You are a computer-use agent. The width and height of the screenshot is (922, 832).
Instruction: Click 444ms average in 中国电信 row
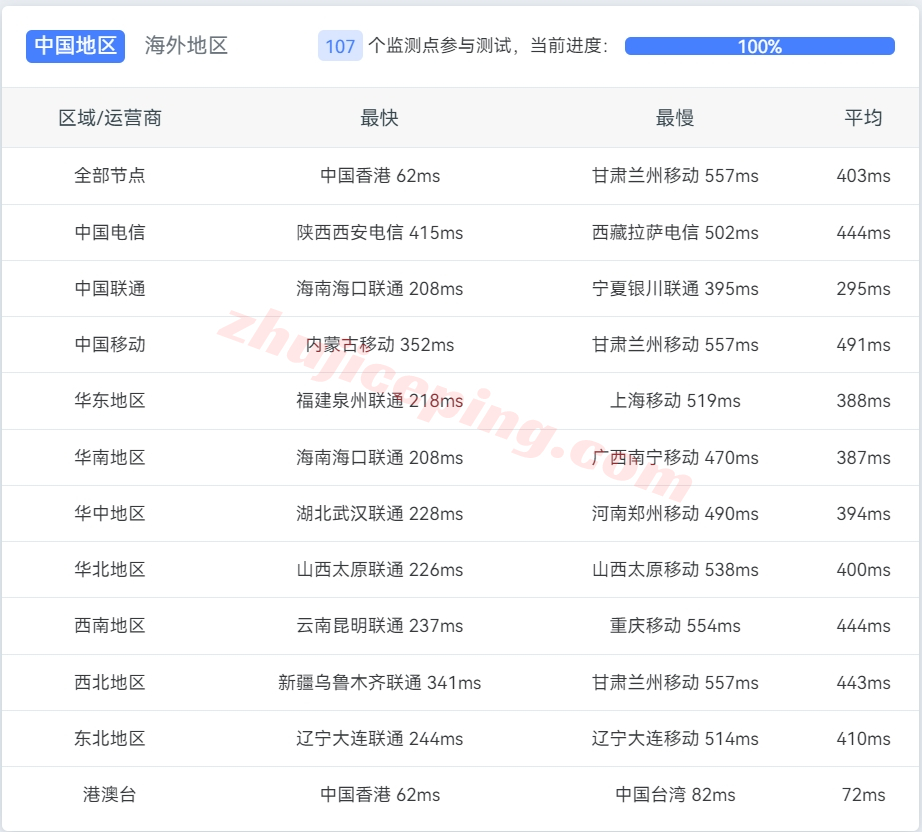tap(863, 232)
